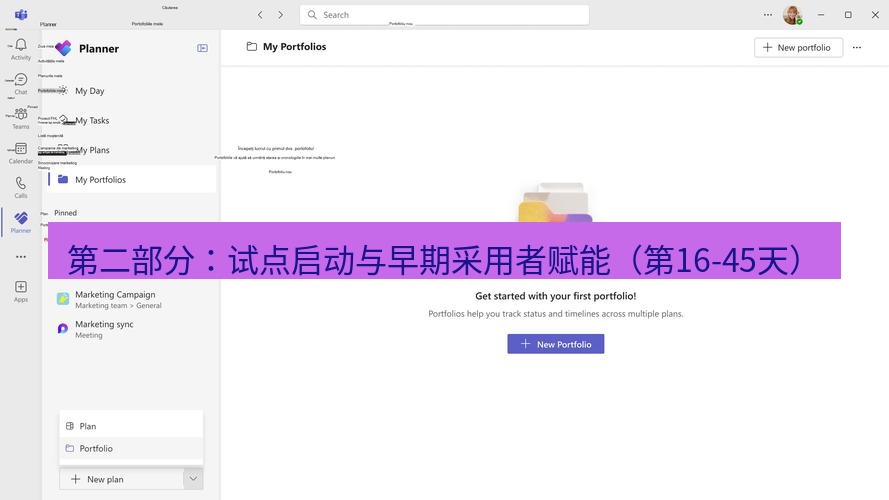
Task: Click the Pinned section header
Action: (x=65, y=213)
